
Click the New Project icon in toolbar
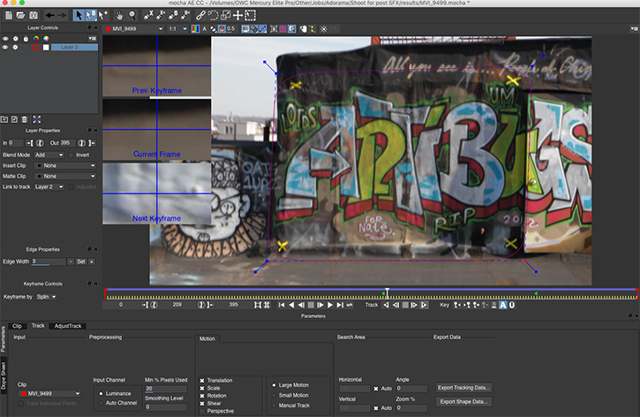[9, 16]
